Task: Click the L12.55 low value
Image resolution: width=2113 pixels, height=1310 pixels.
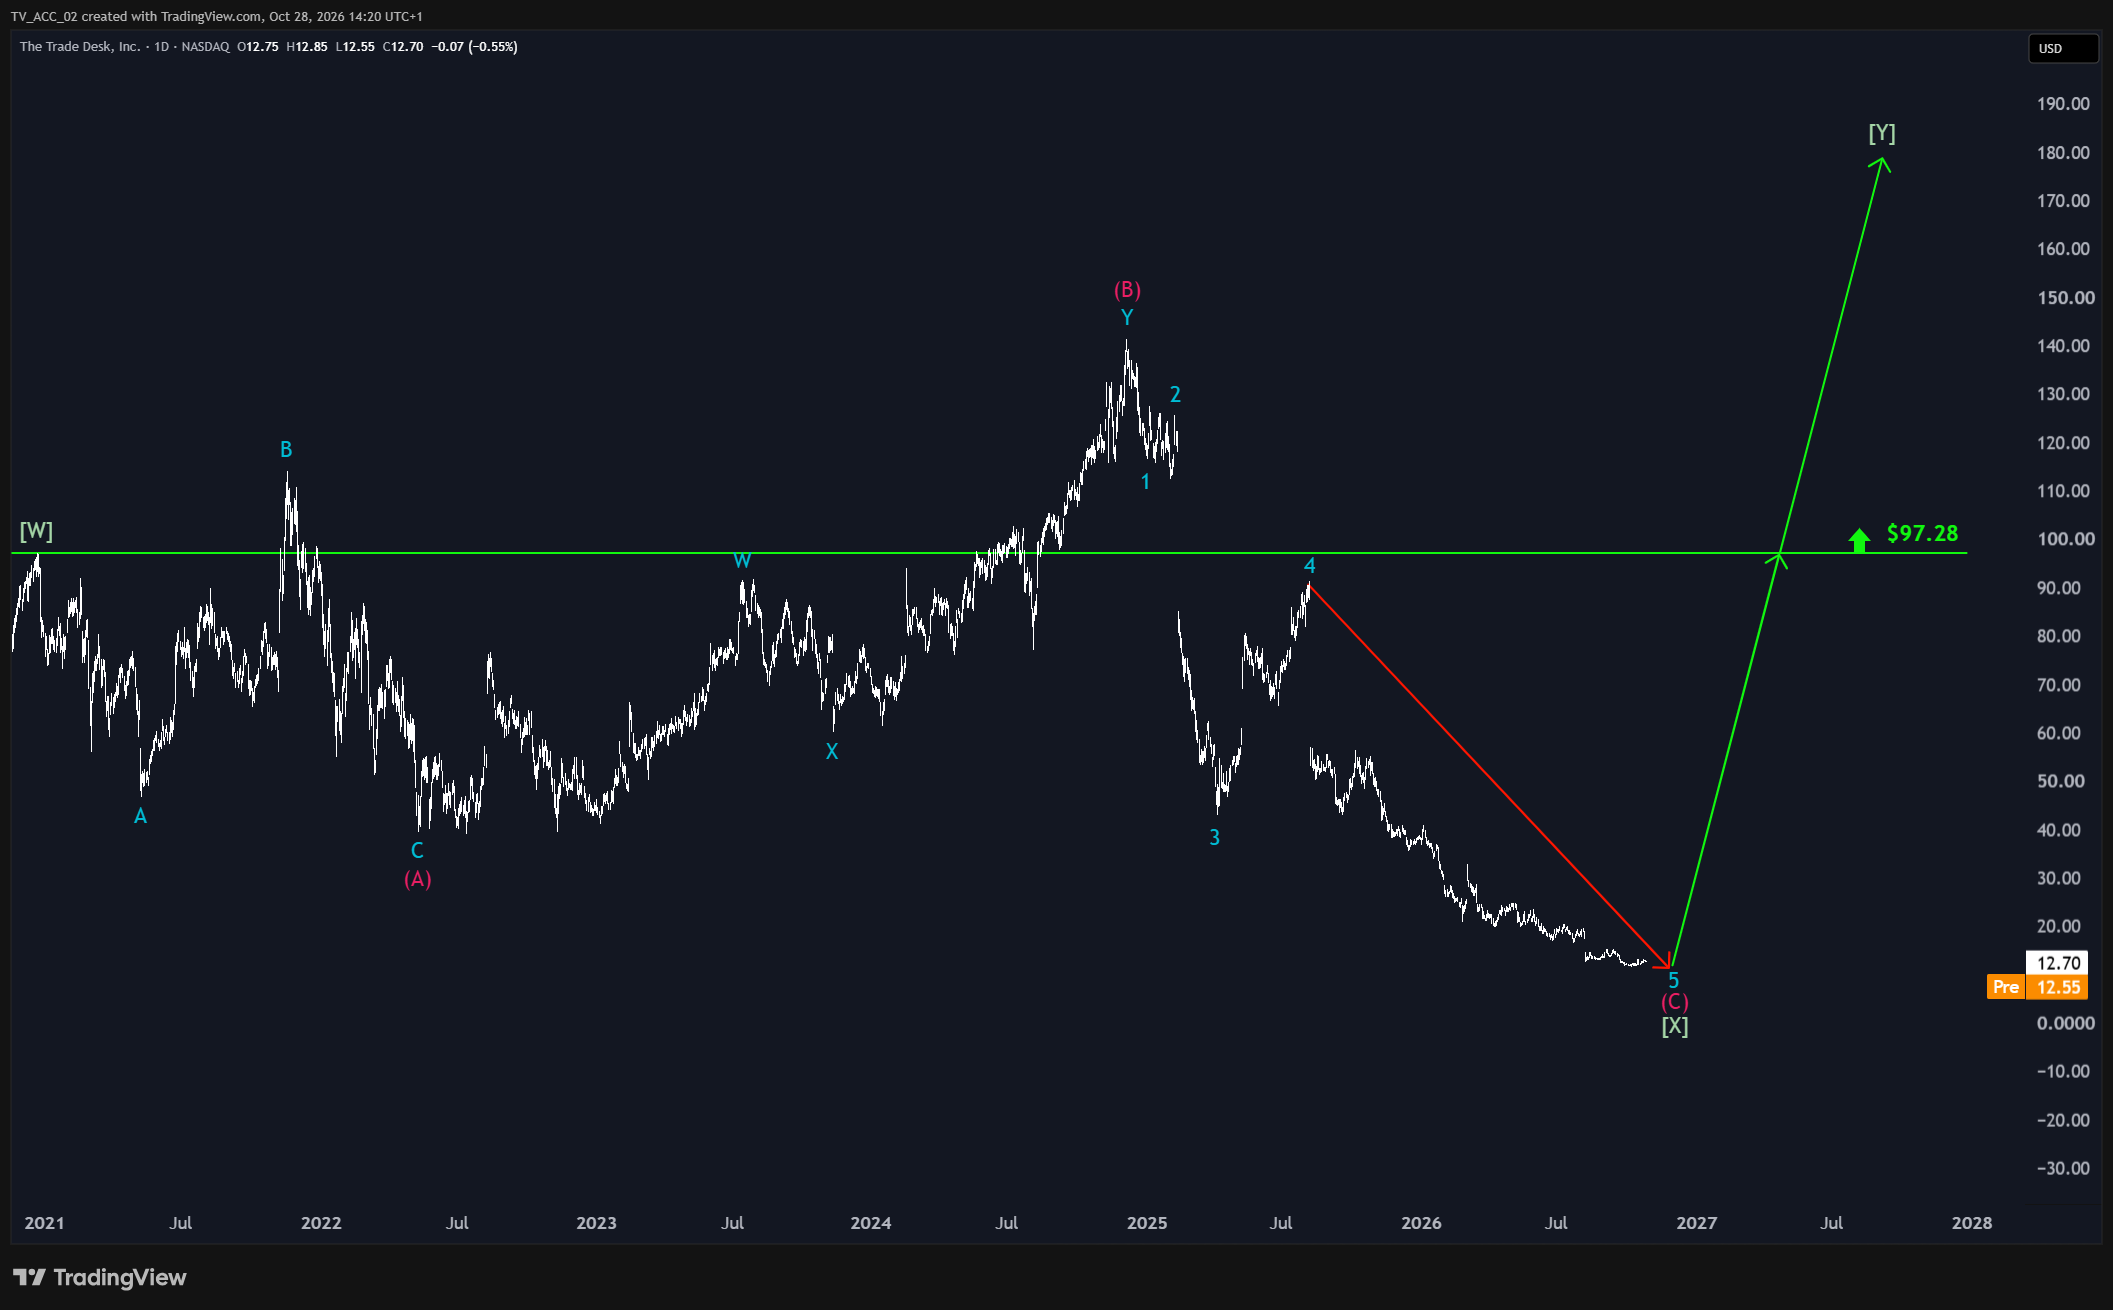Action: (355, 46)
